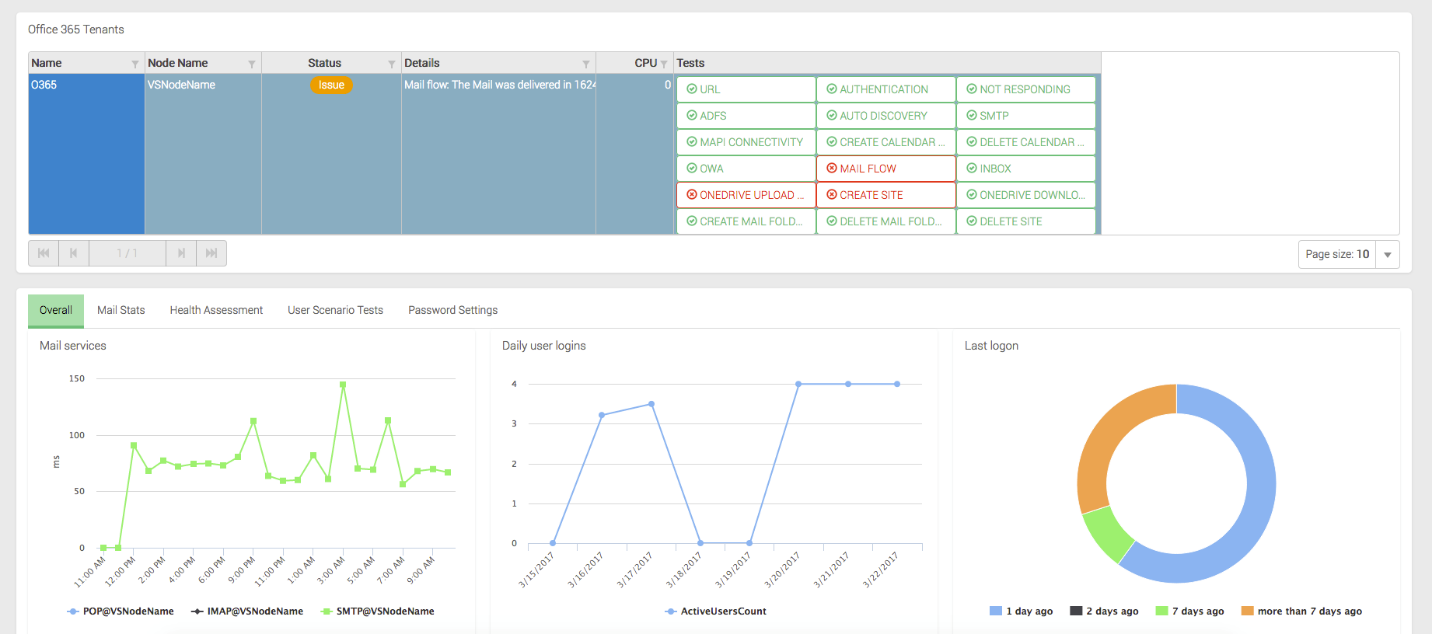Toggle the IMAP@VSNodeName series in the legend
The image size is (1432, 634).
pos(249,611)
